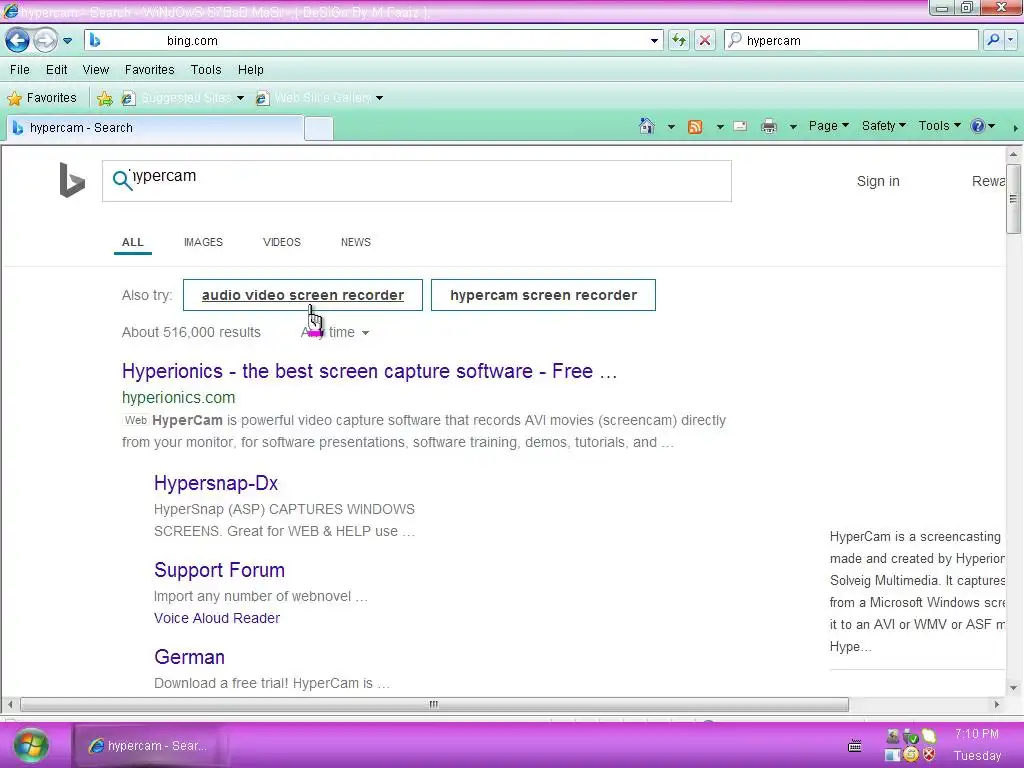The width and height of the screenshot is (1024, 768).
Task: Click hypercam - Search taskbar button
Action: [152, 746]
